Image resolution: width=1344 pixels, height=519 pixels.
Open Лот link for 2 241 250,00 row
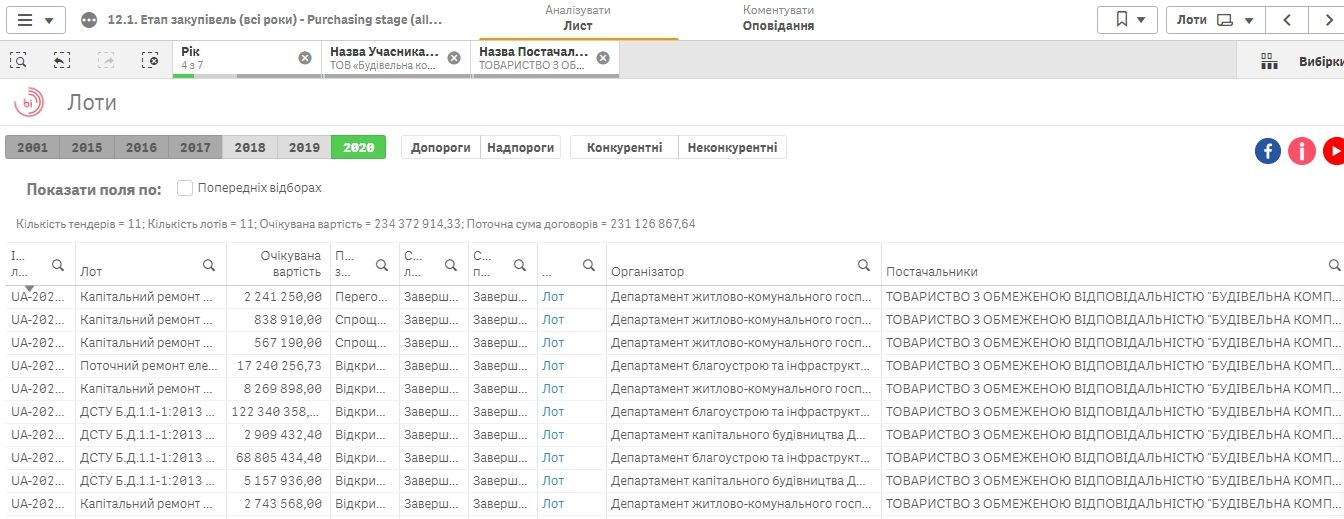pos(553,297)
